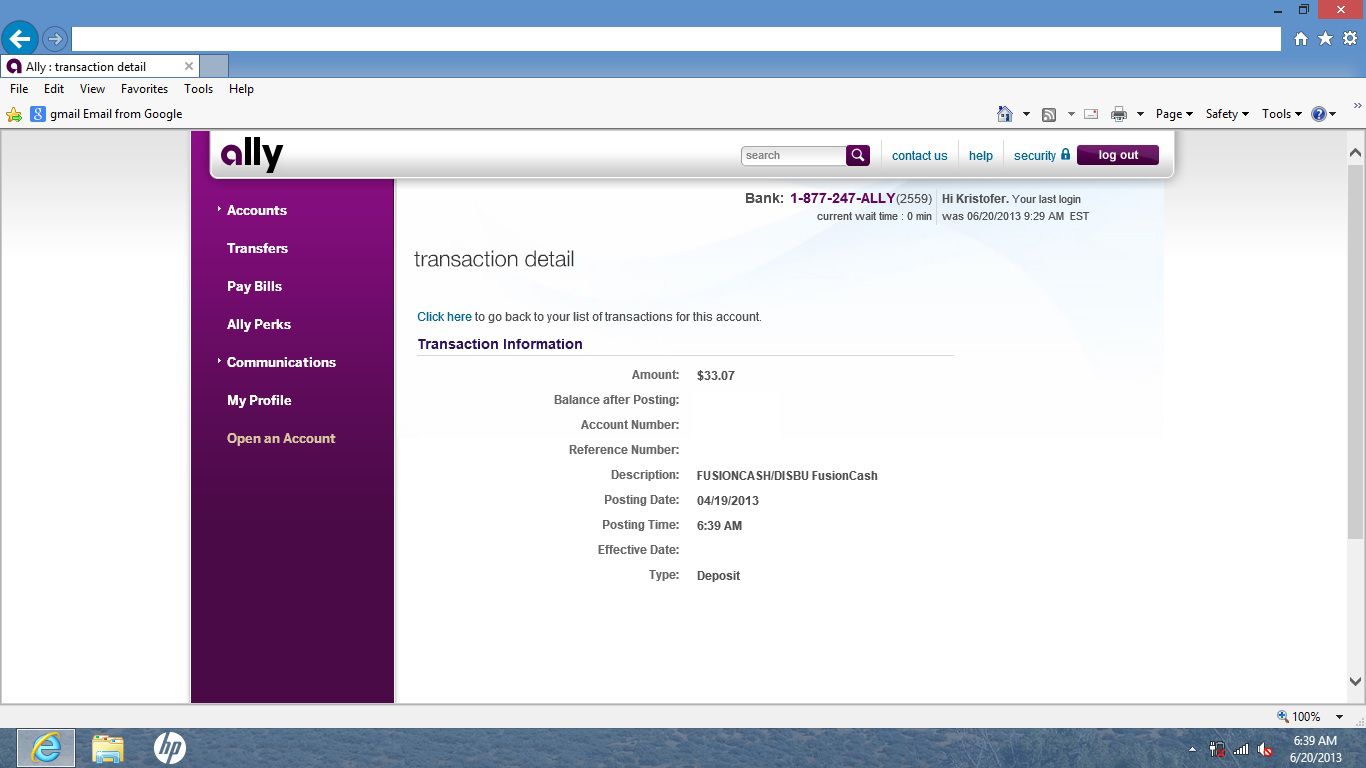Screen dimensions: 1366x768
Task: Select the FUSIONCASH/DISBU FusionCash description
Action: pos(787,476)
